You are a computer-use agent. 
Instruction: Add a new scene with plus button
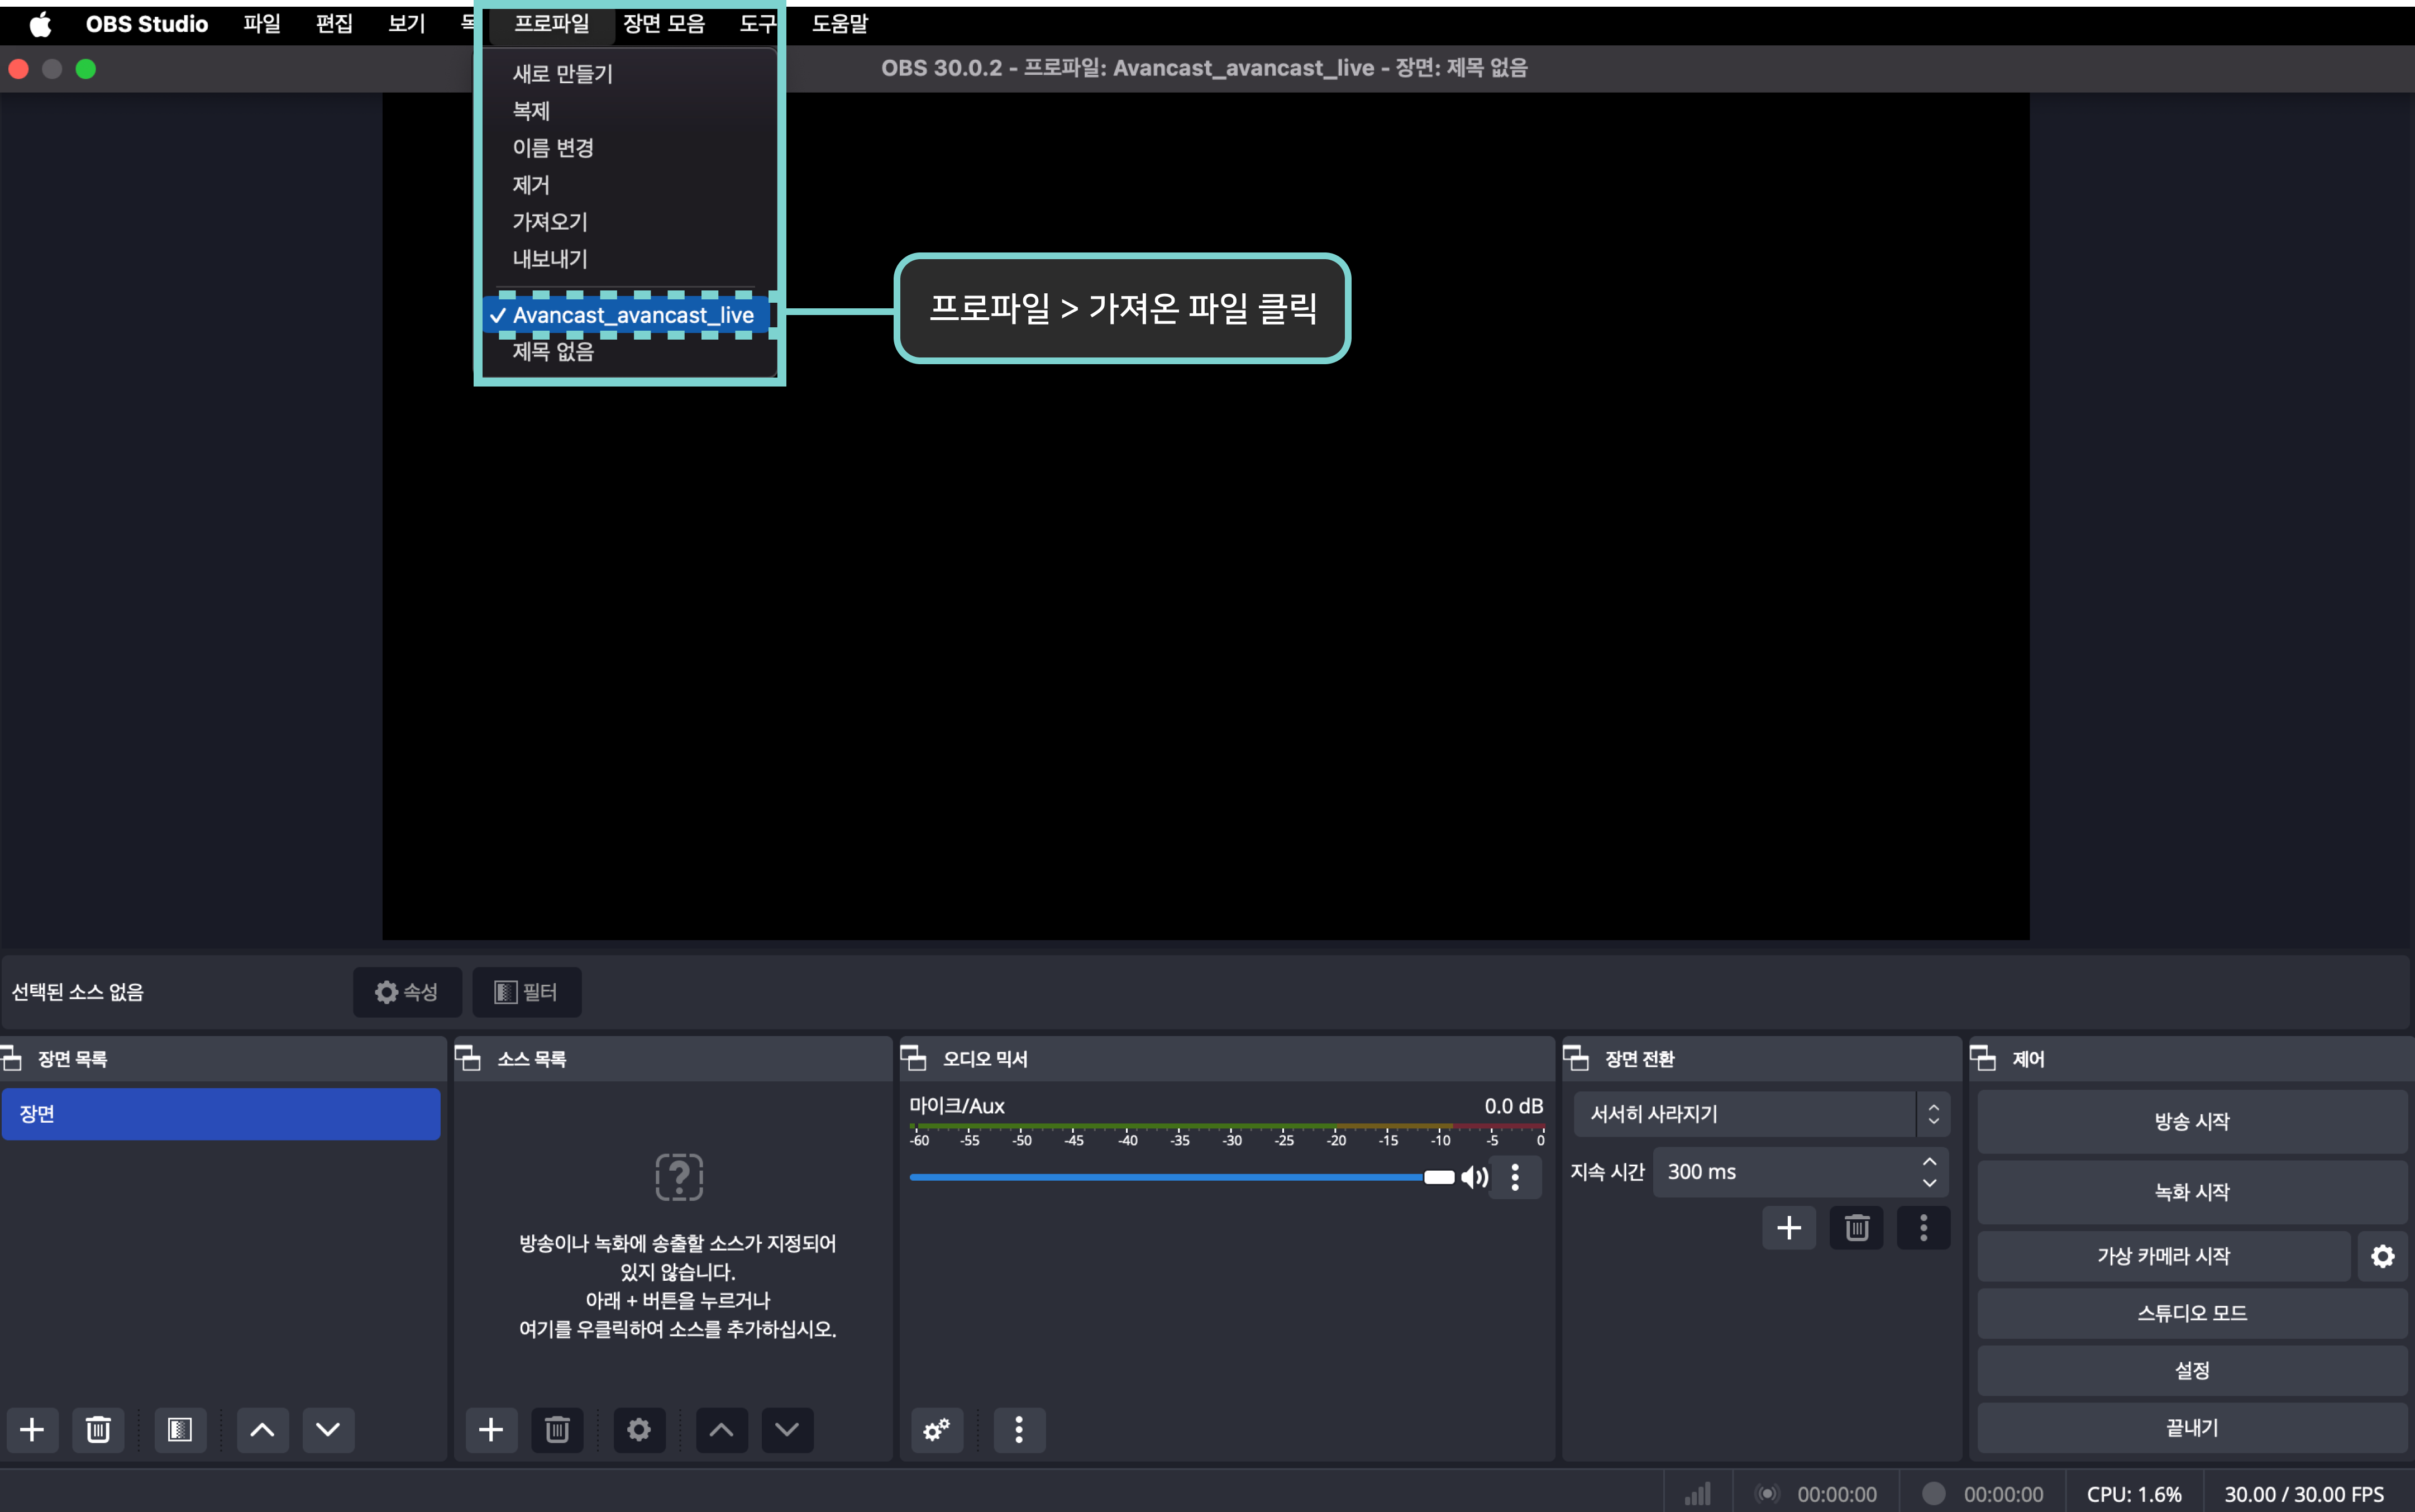32,1429
